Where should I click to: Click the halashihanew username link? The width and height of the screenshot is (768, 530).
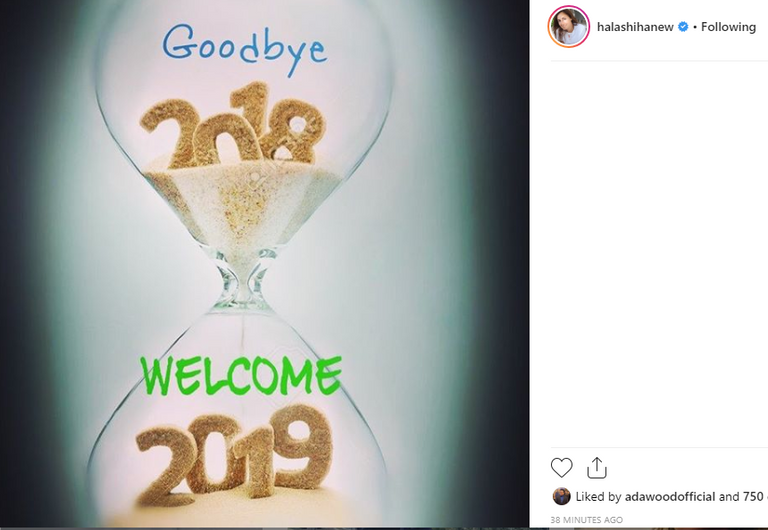tap(635, 27)
